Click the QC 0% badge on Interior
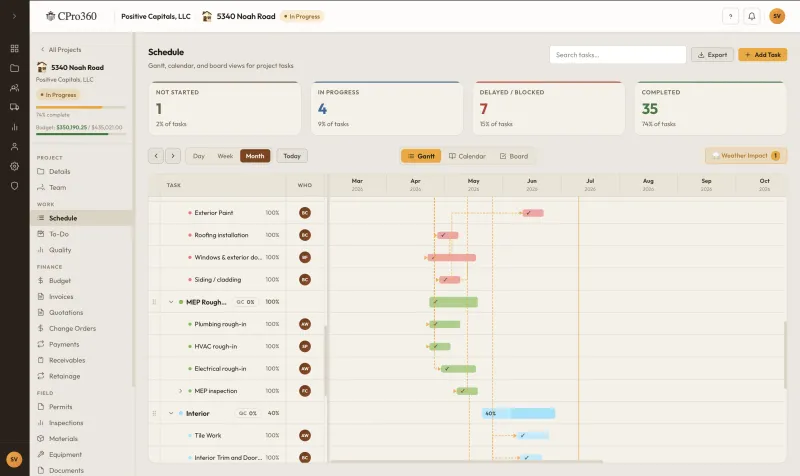 point(247,413)
